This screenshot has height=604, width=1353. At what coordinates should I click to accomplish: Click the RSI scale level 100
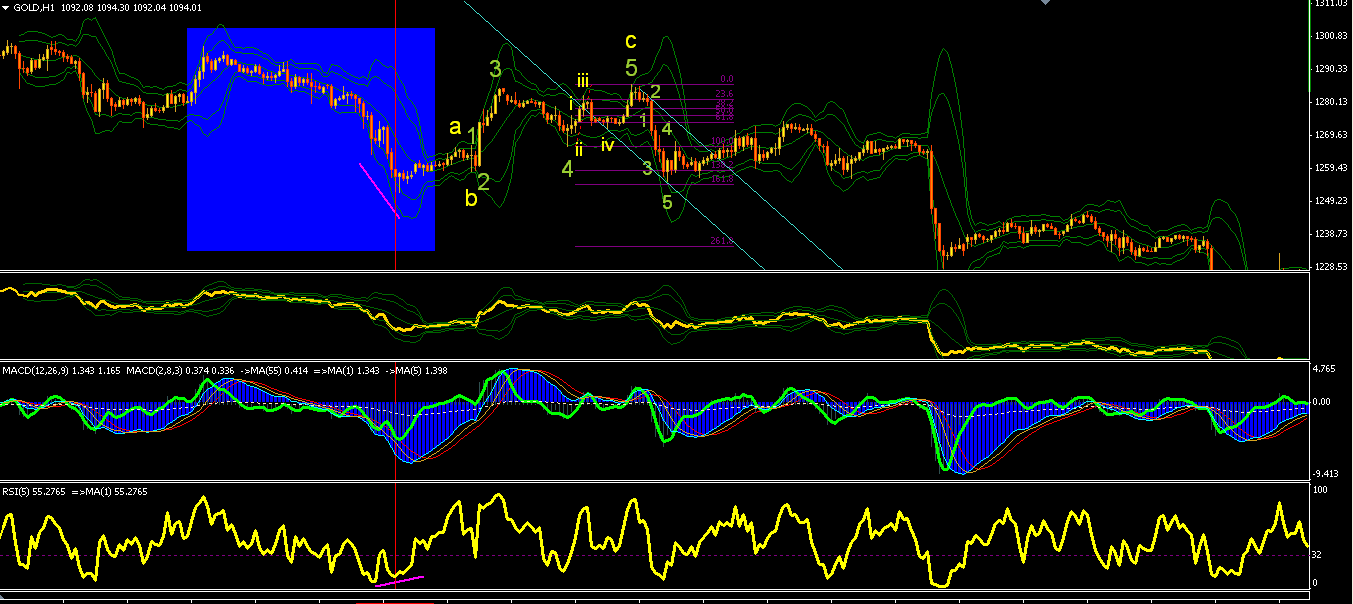[1320, 491]
